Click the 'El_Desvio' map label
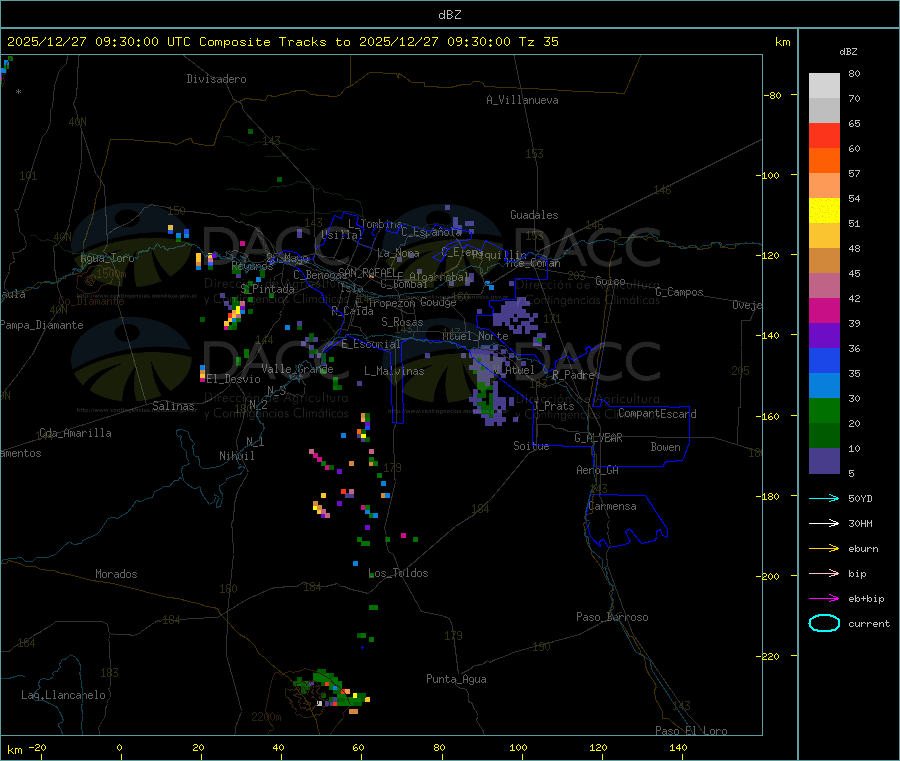Viewport: 900px width, 761px height. 233,379
